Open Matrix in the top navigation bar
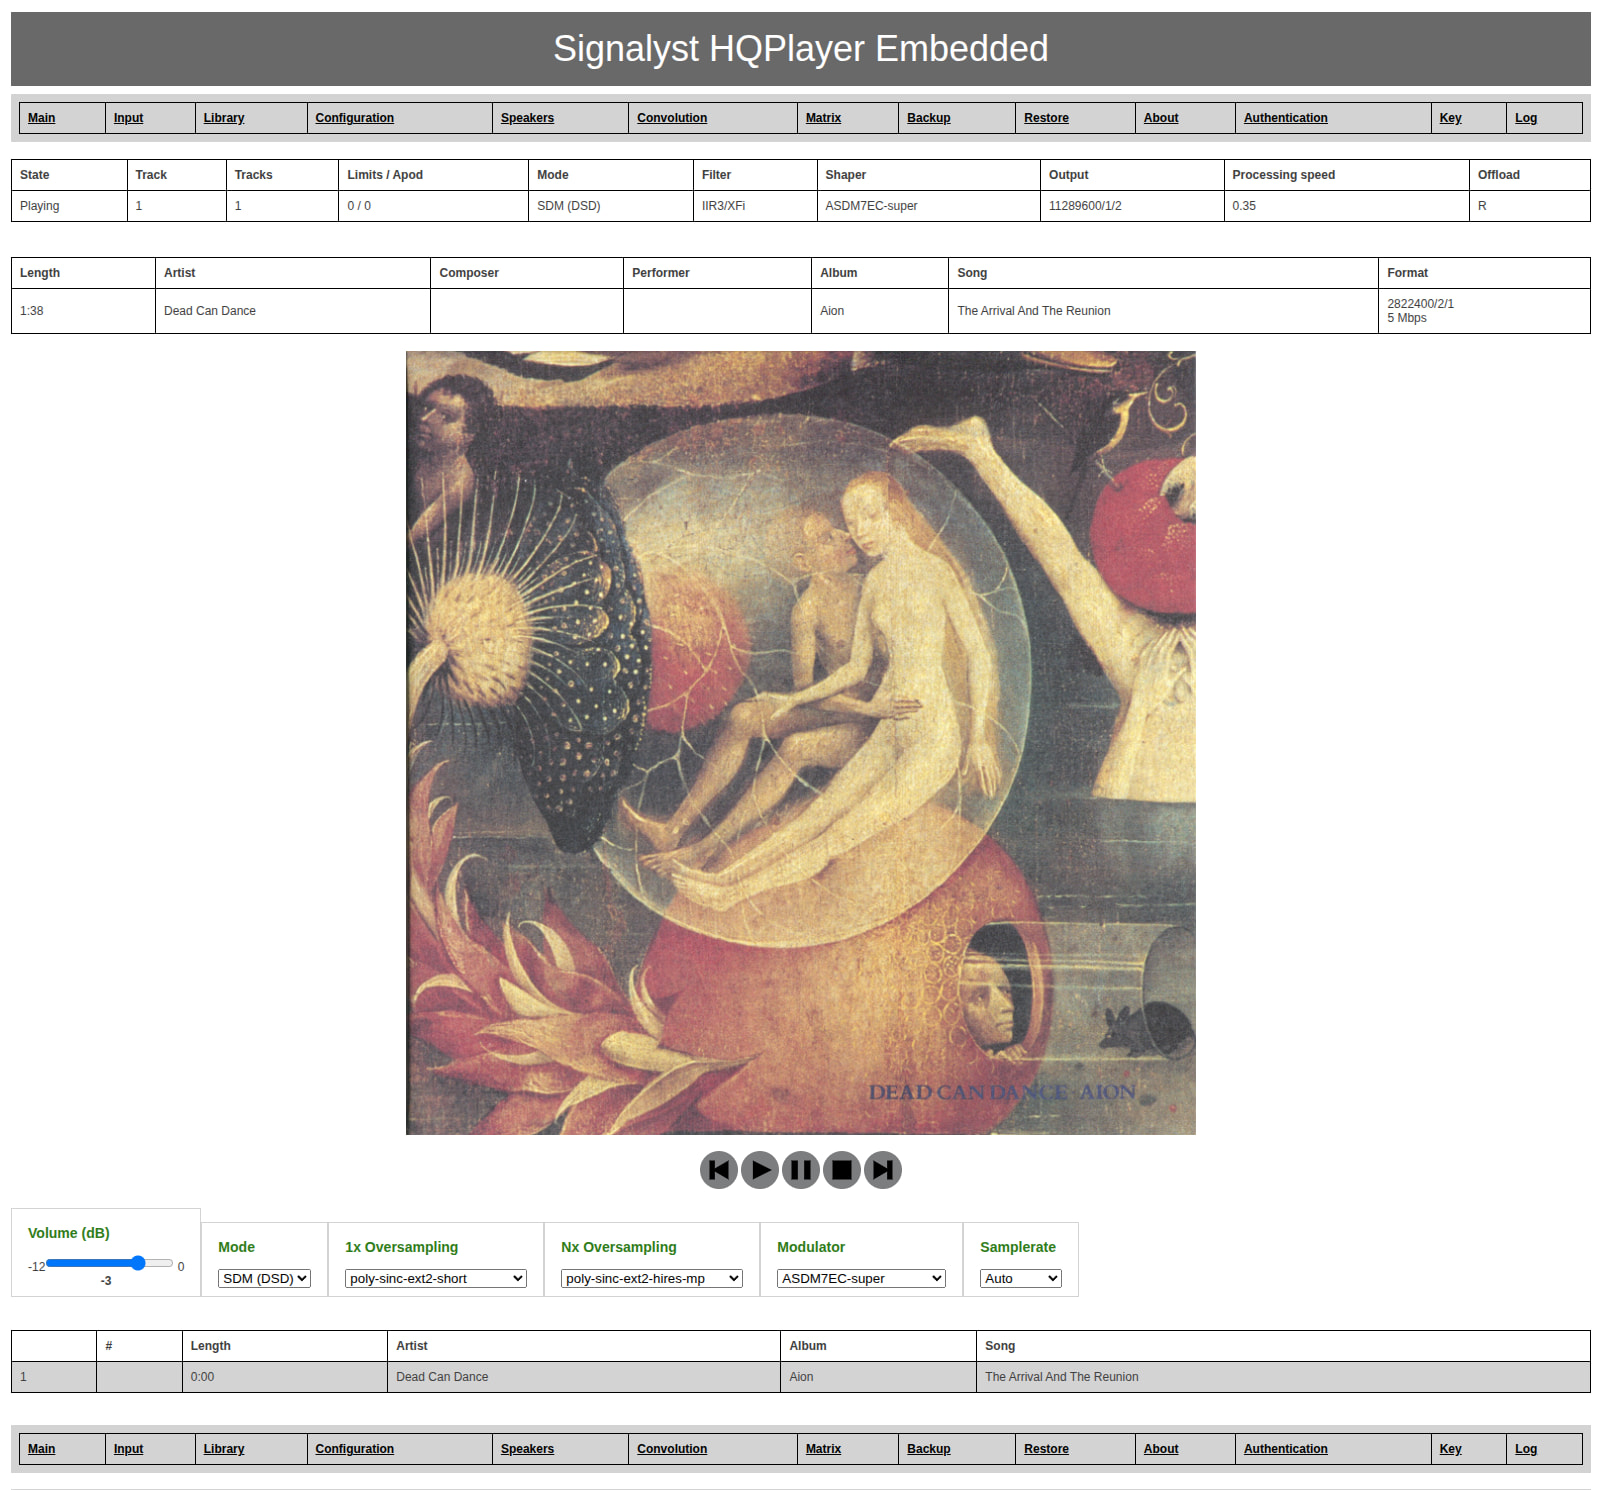Viewport: 1605px width, 1490px height. point(823,118)
